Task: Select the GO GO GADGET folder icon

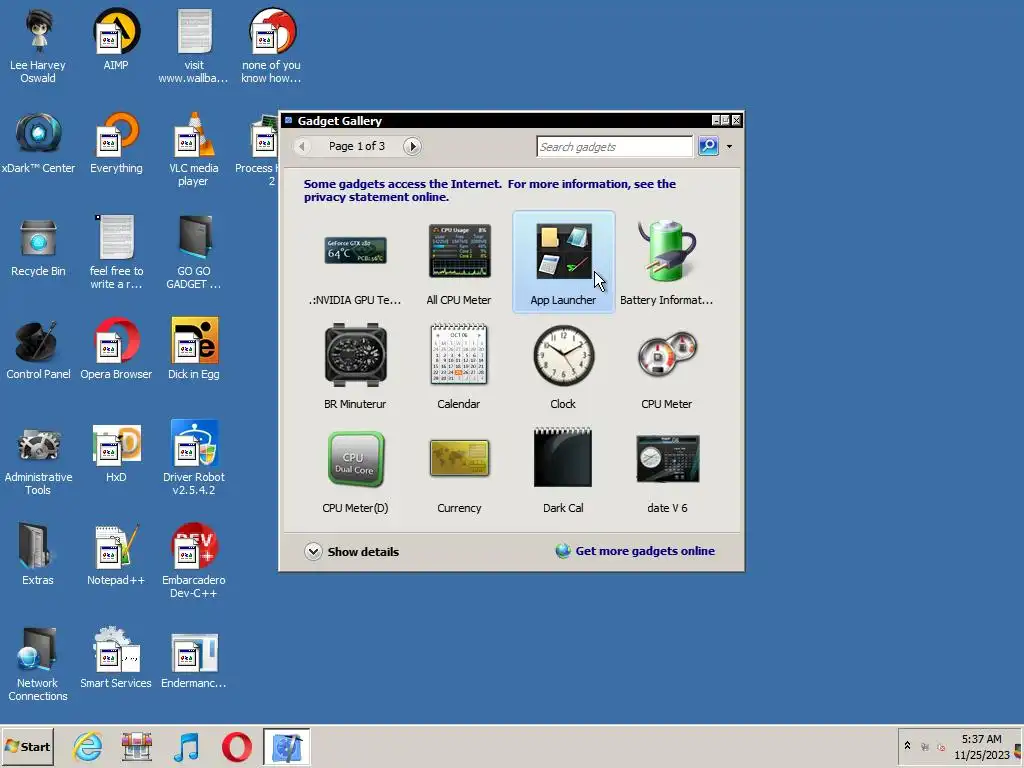Action: click(x=194, y=253)
